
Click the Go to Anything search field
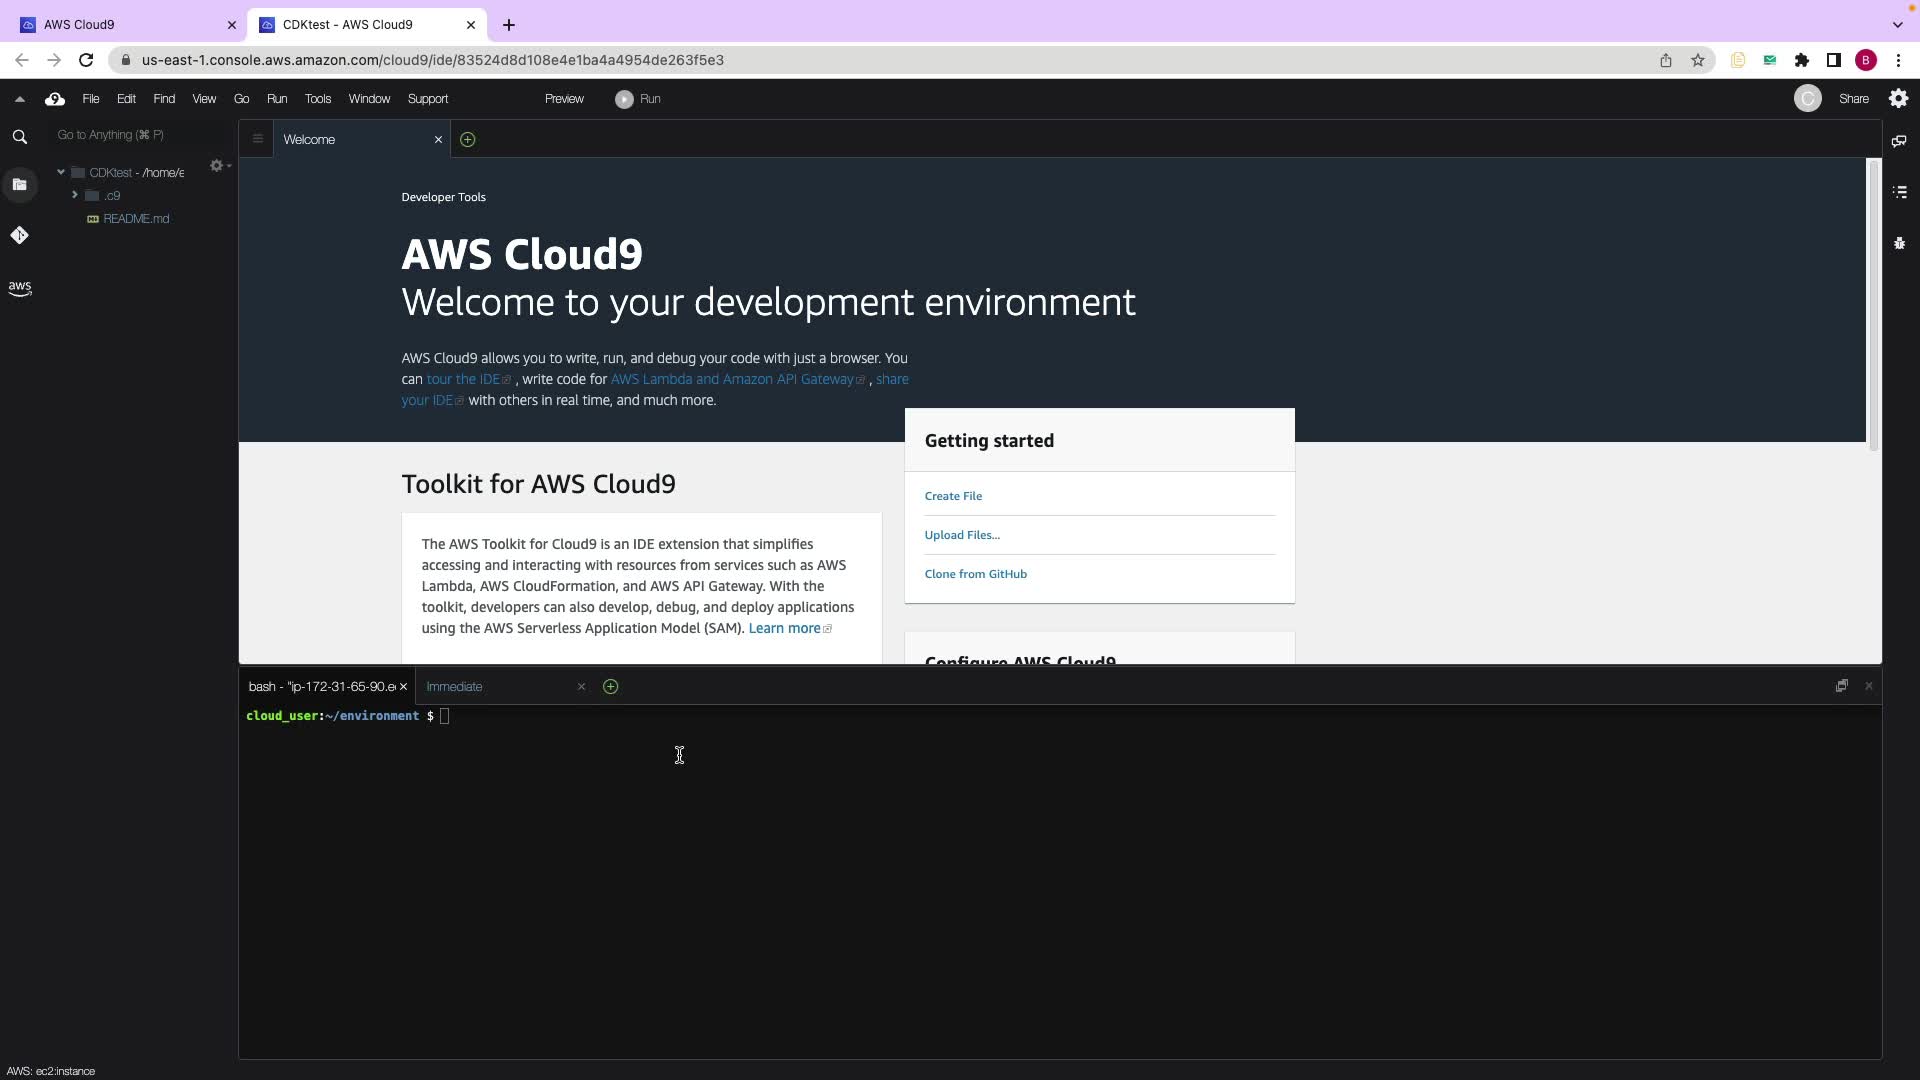(130, 135)
